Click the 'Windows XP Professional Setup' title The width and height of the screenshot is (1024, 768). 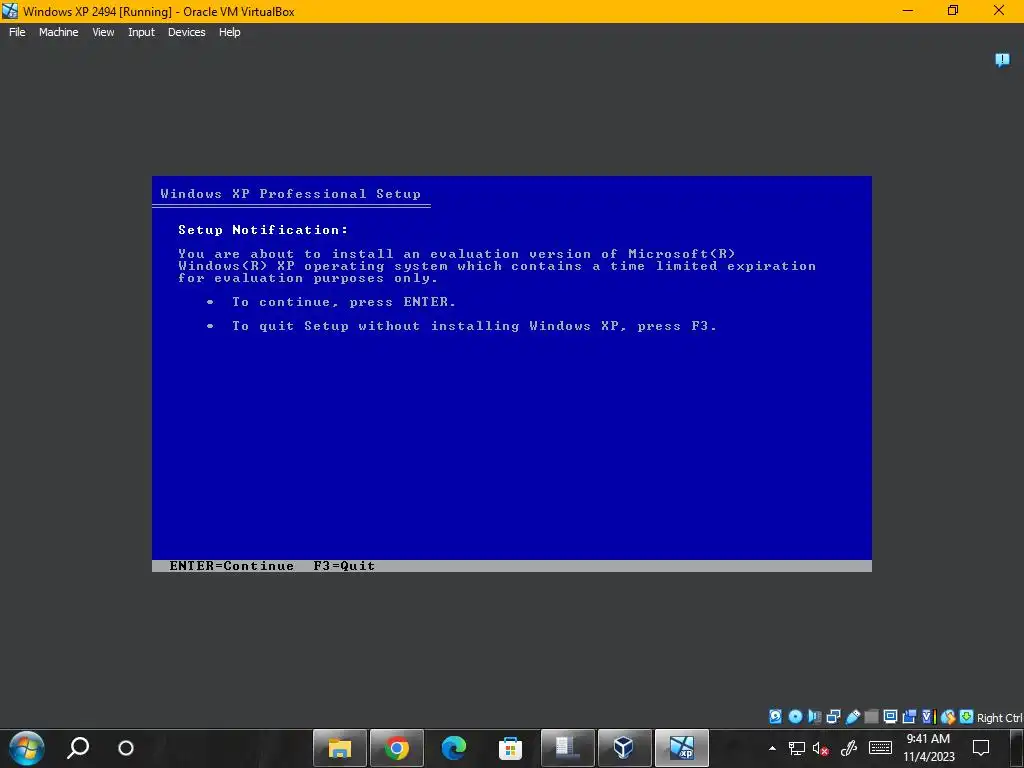291,194
